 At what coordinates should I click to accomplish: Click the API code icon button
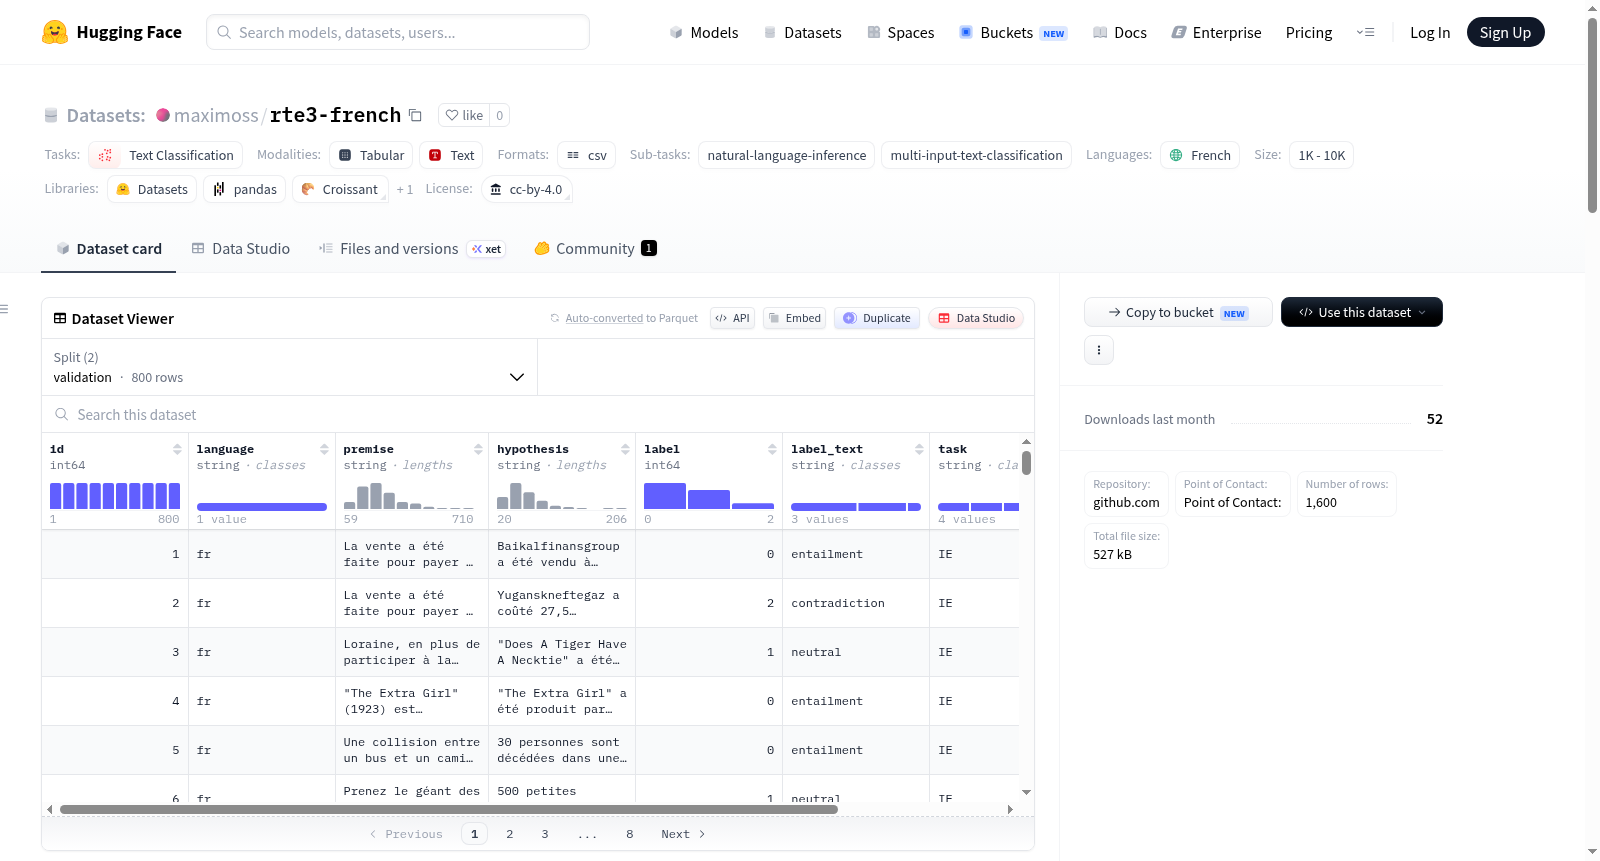click(732, 318)
